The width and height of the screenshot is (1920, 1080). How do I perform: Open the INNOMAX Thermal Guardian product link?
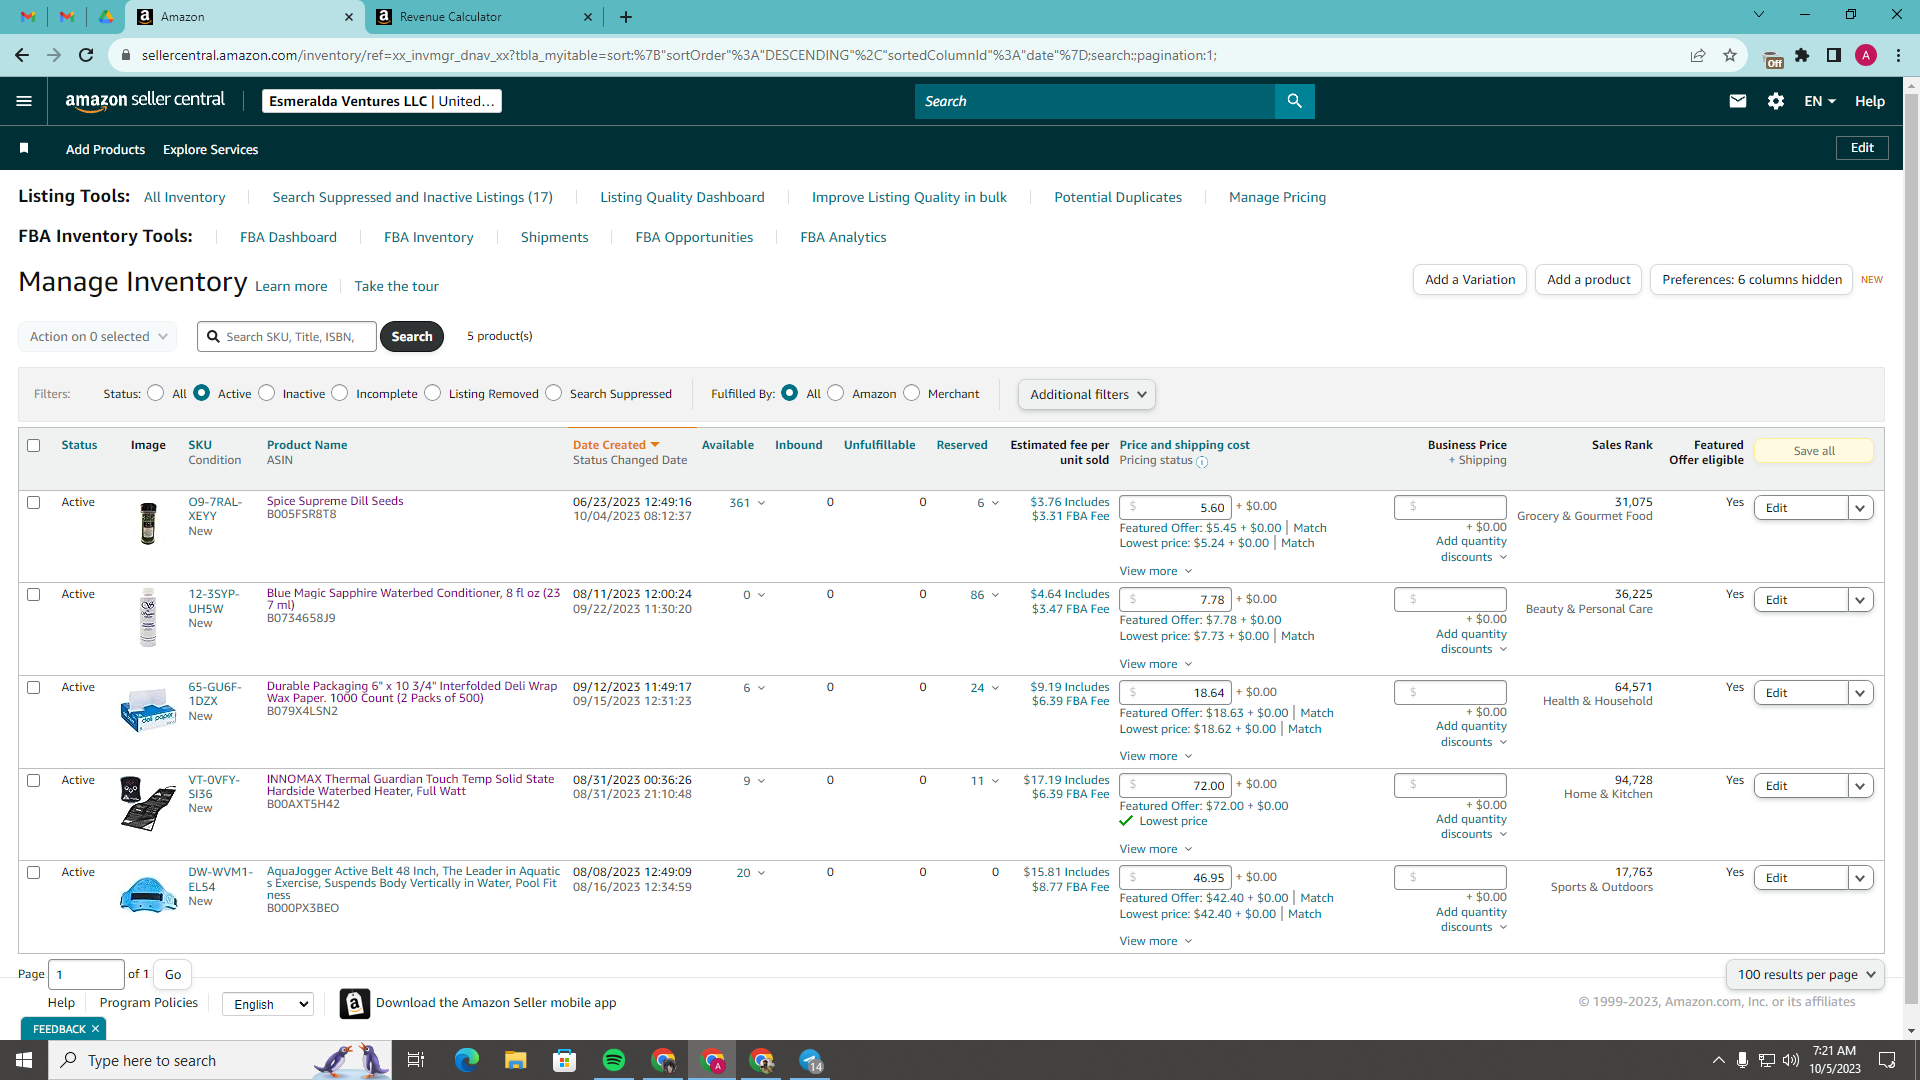coord(410,785)
